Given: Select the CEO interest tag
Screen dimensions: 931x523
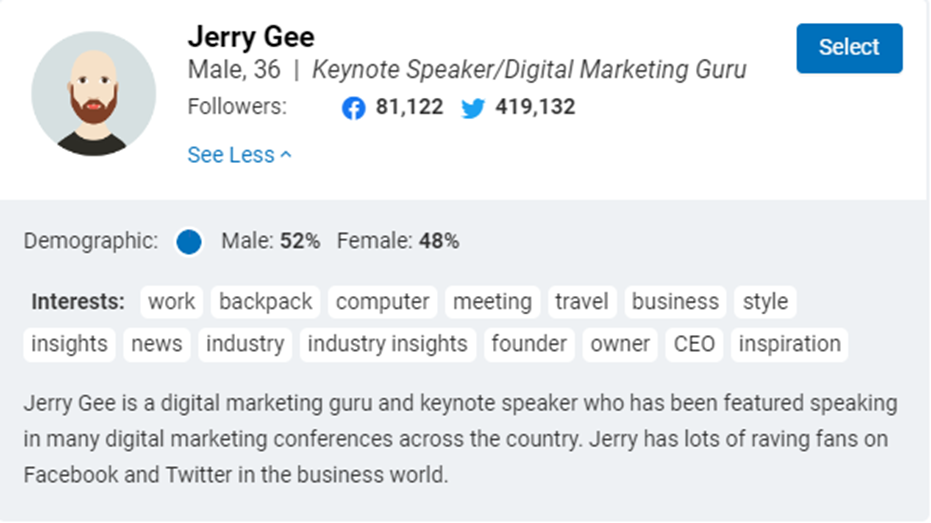Looking at the screenshot, I should pyautogui.click(x=694, y=344).
